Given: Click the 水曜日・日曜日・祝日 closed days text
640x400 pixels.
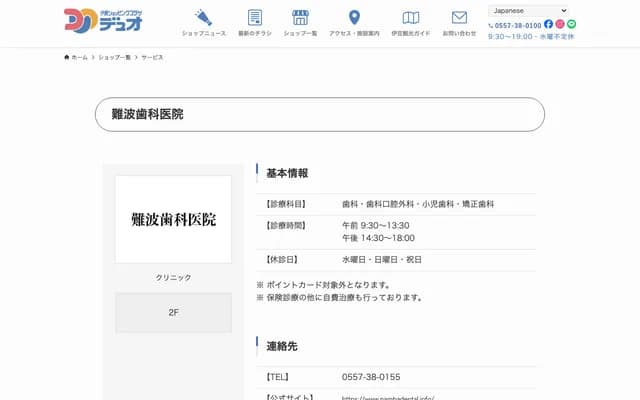Looking at the screenshot, I should pos(382,260).
